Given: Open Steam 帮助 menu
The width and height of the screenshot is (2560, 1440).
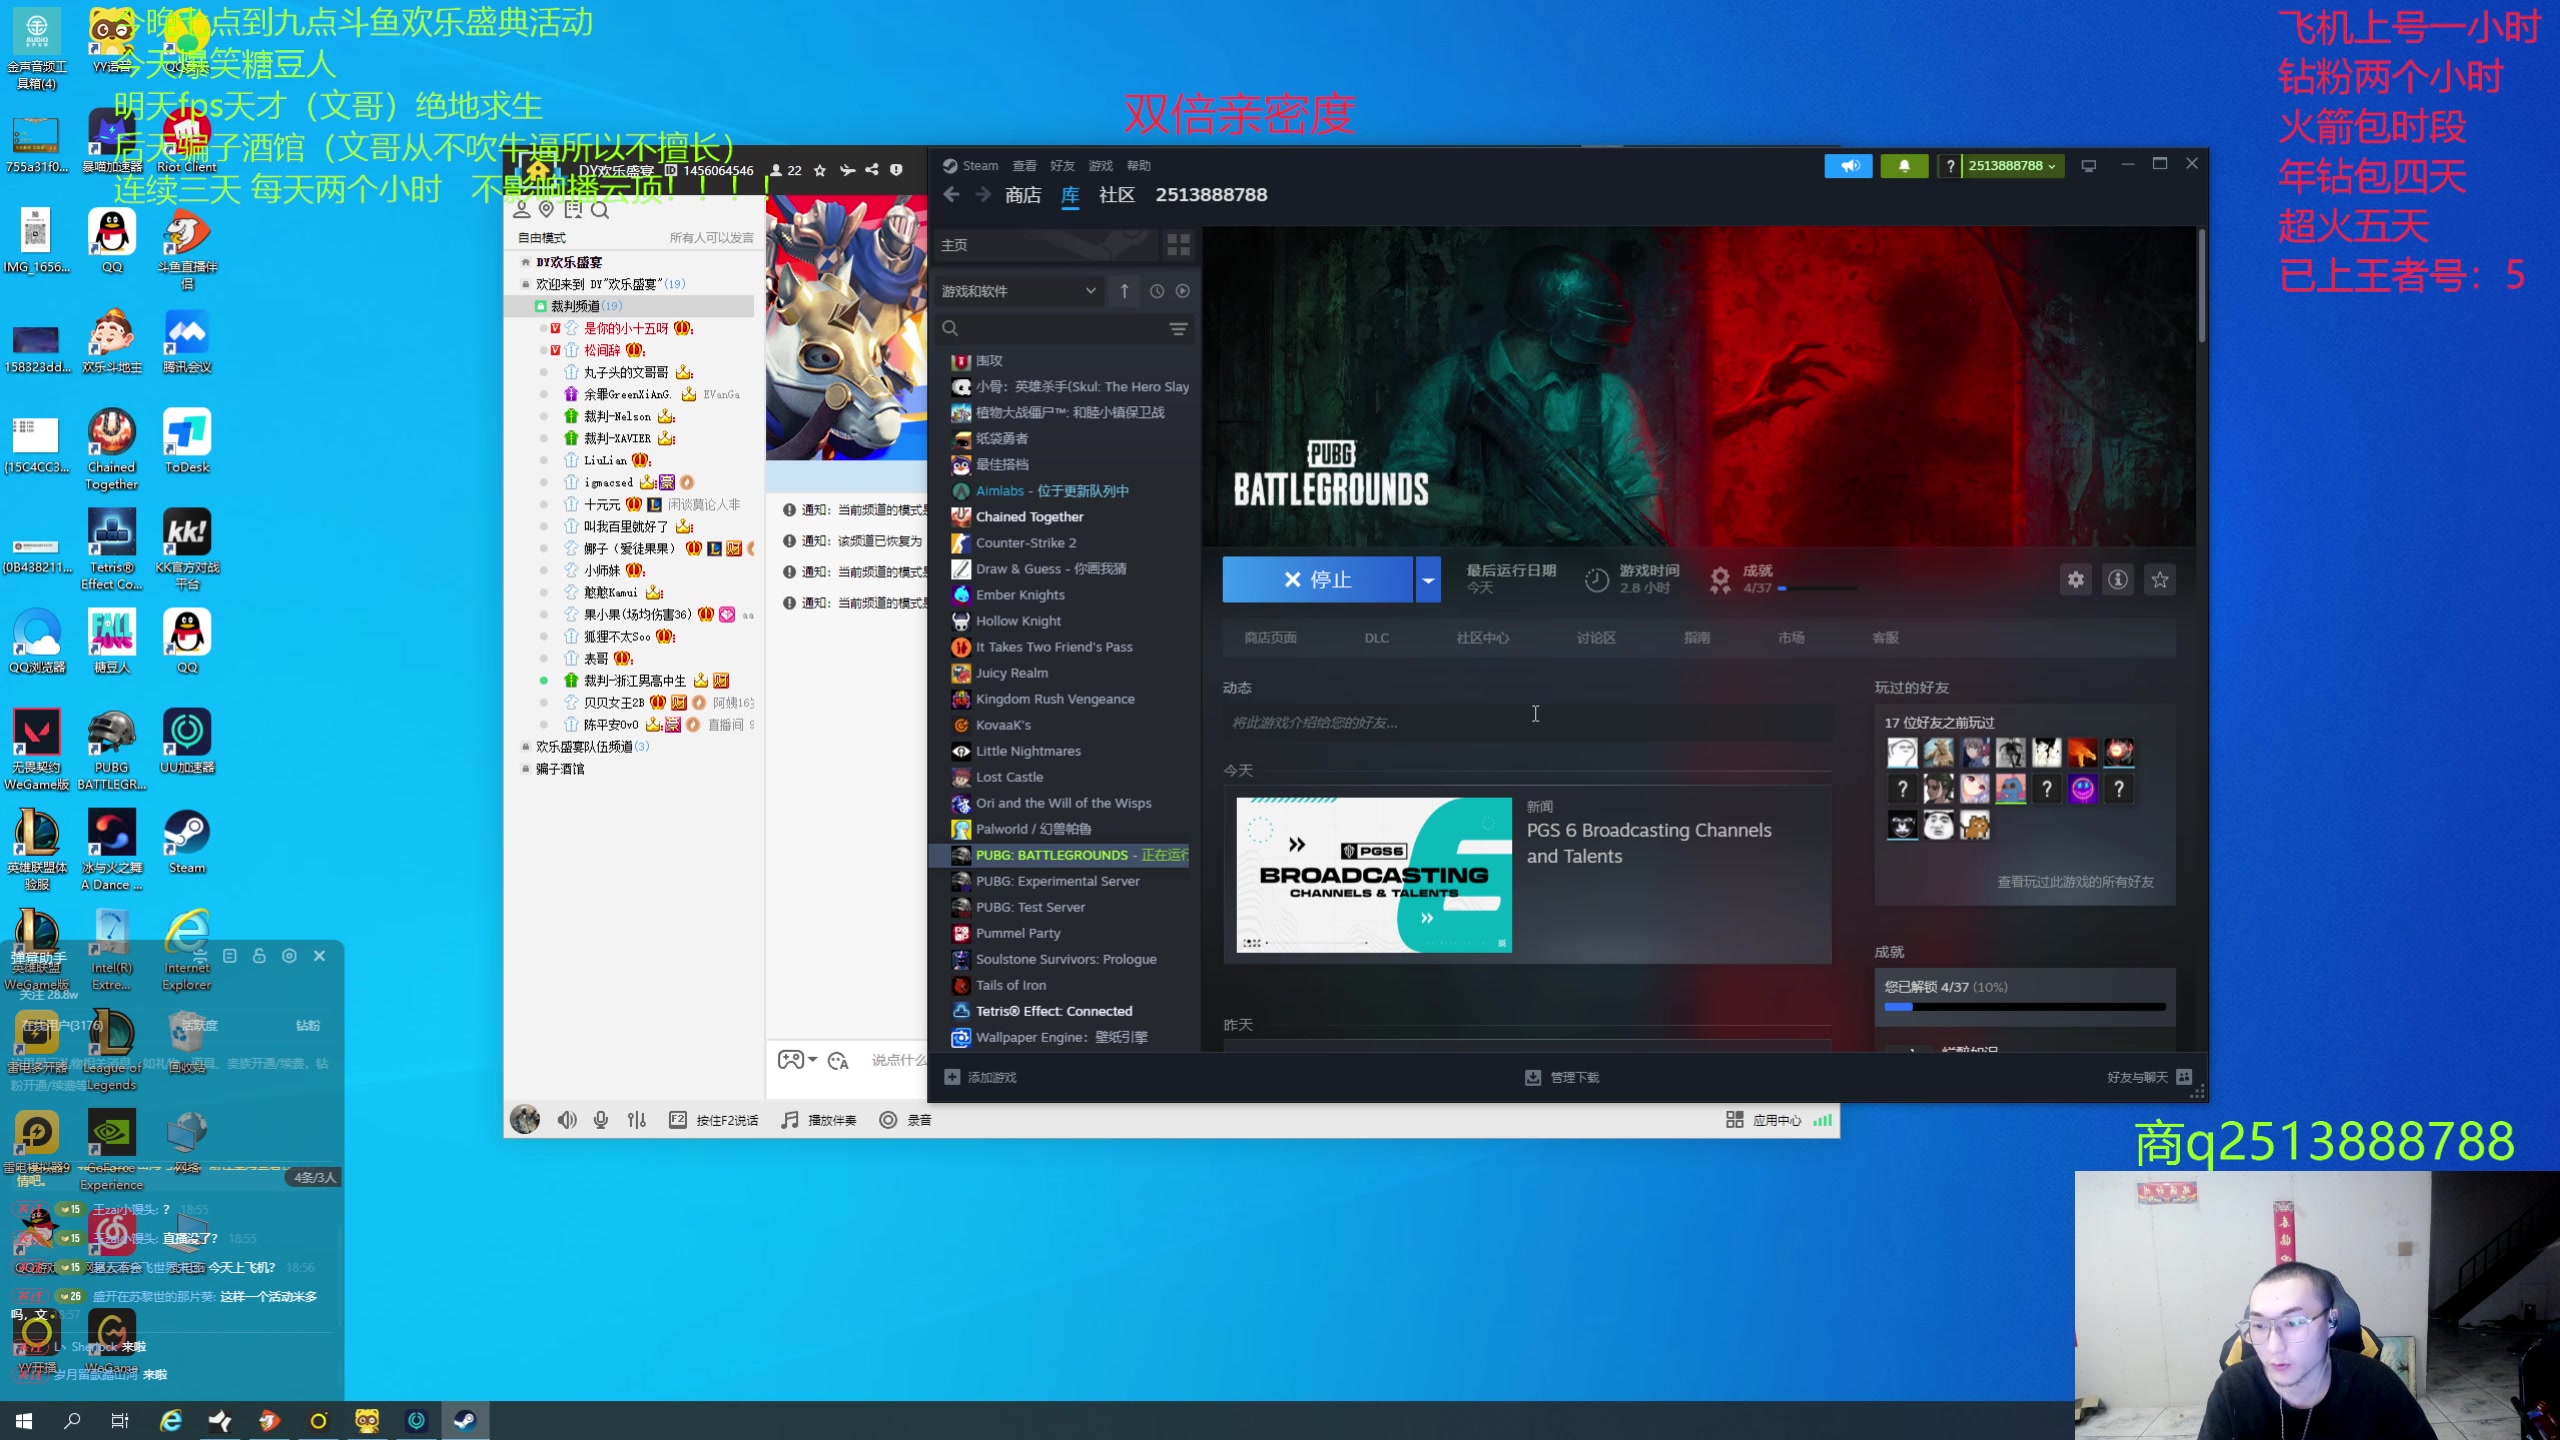Looking at the screenshot, I should tap(1138, 166).
